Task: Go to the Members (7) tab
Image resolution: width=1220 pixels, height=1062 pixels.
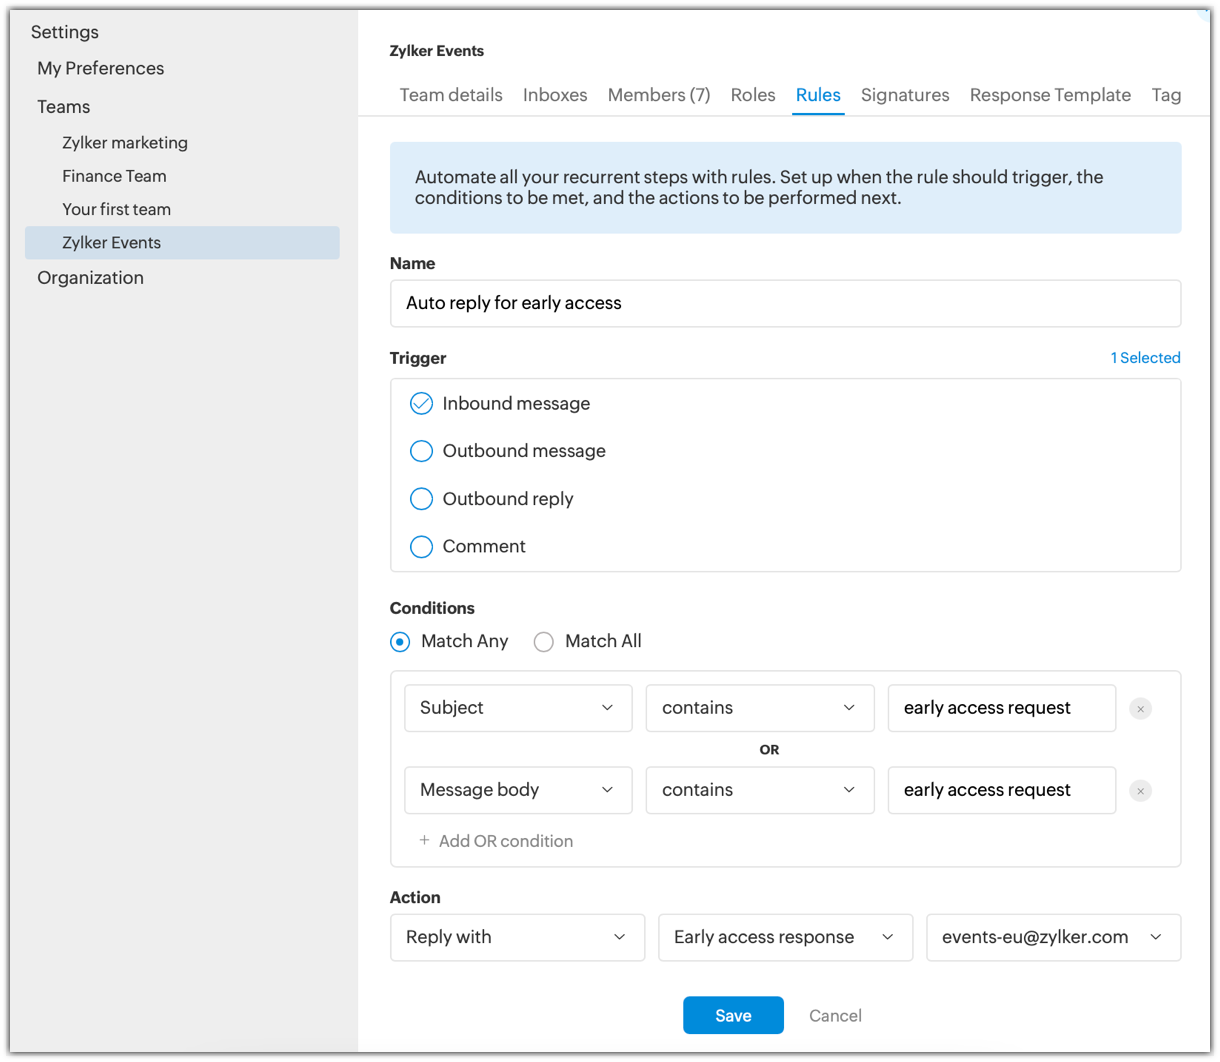Action: (x=659, y=95)
